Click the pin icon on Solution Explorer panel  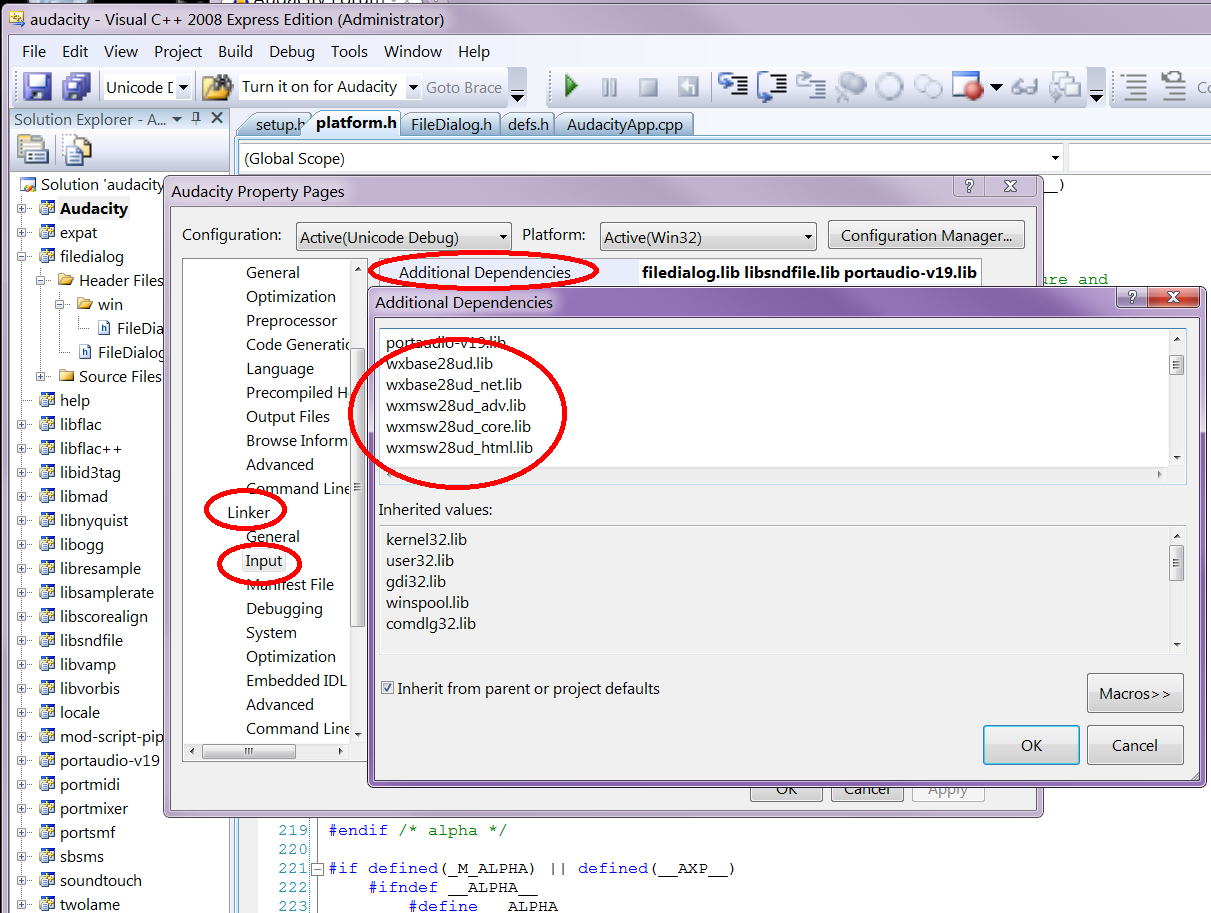197,119
